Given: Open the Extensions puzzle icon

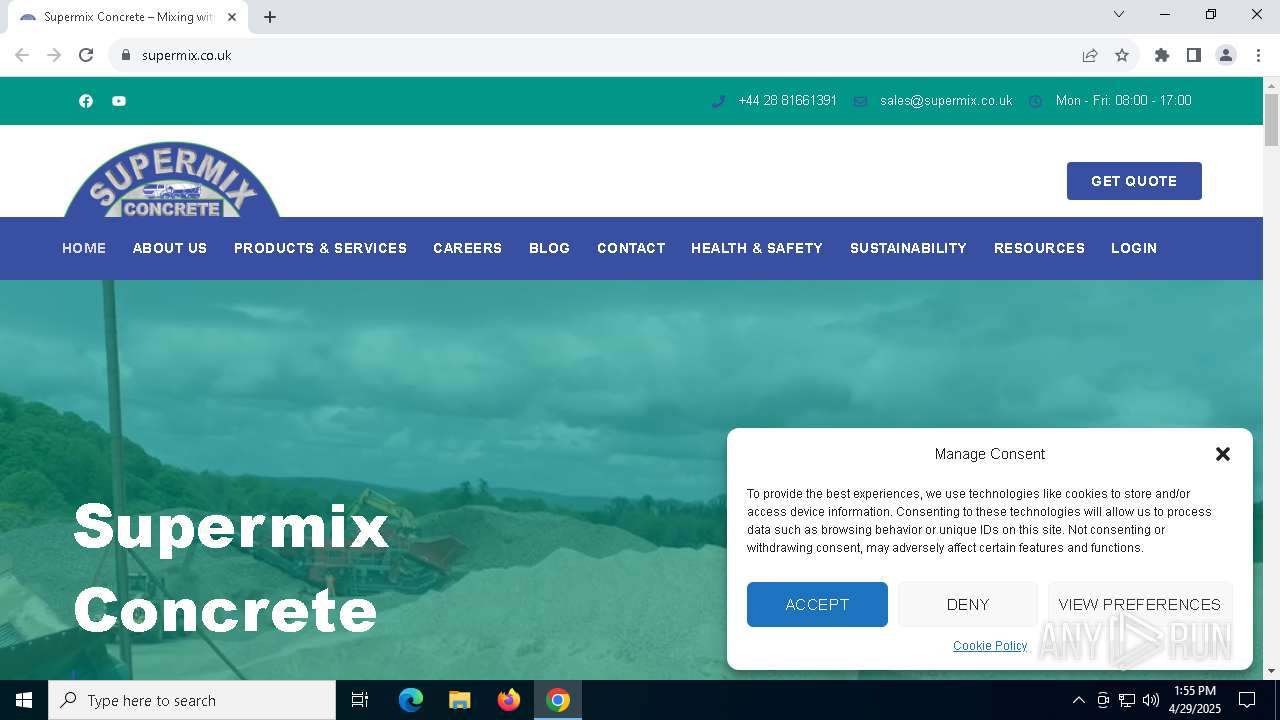Looking at the screenshot, I should click(x=1162, y=55).
